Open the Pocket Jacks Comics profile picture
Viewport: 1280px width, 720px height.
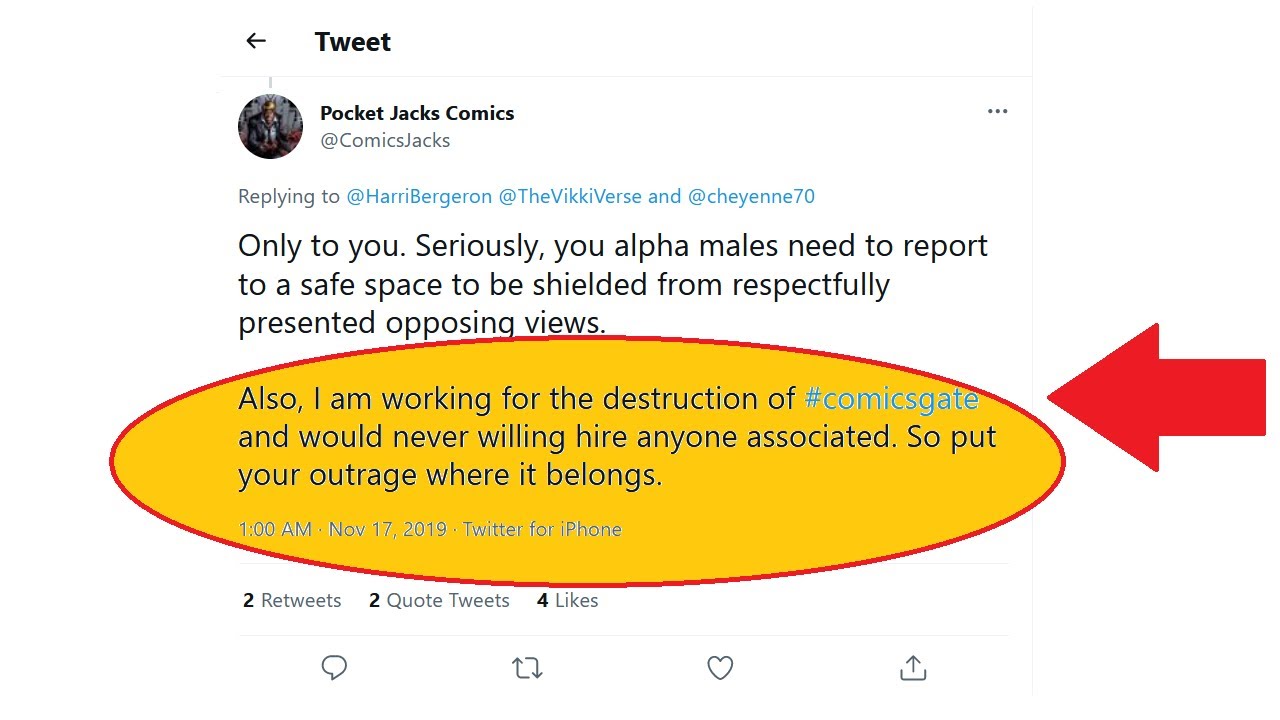click(270, 127)
